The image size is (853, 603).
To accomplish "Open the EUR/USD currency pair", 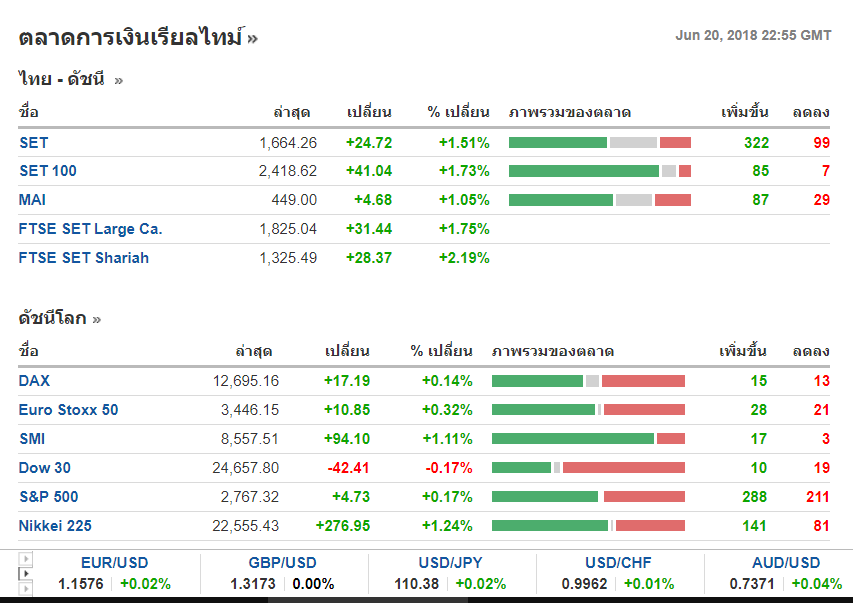I will pyautogui.click(x=114, y=563).
